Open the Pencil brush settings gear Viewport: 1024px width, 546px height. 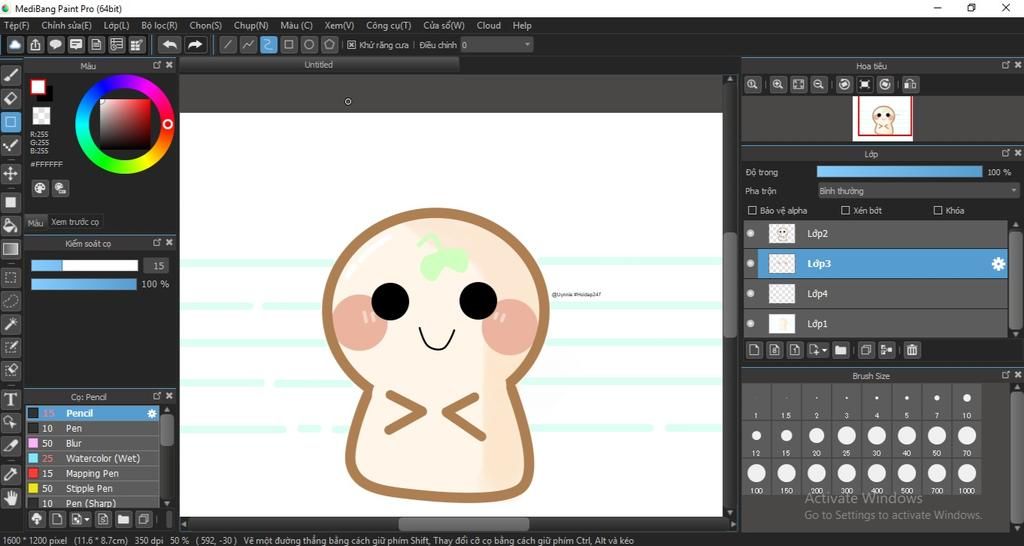pyautogui.click(x=152, y=413)
